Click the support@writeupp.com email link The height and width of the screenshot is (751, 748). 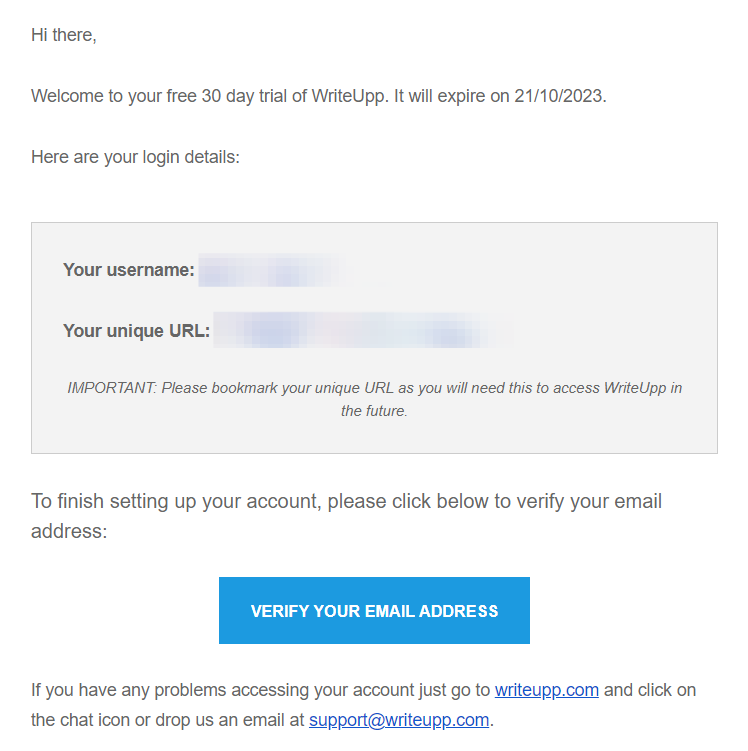[x=399, y=720]
